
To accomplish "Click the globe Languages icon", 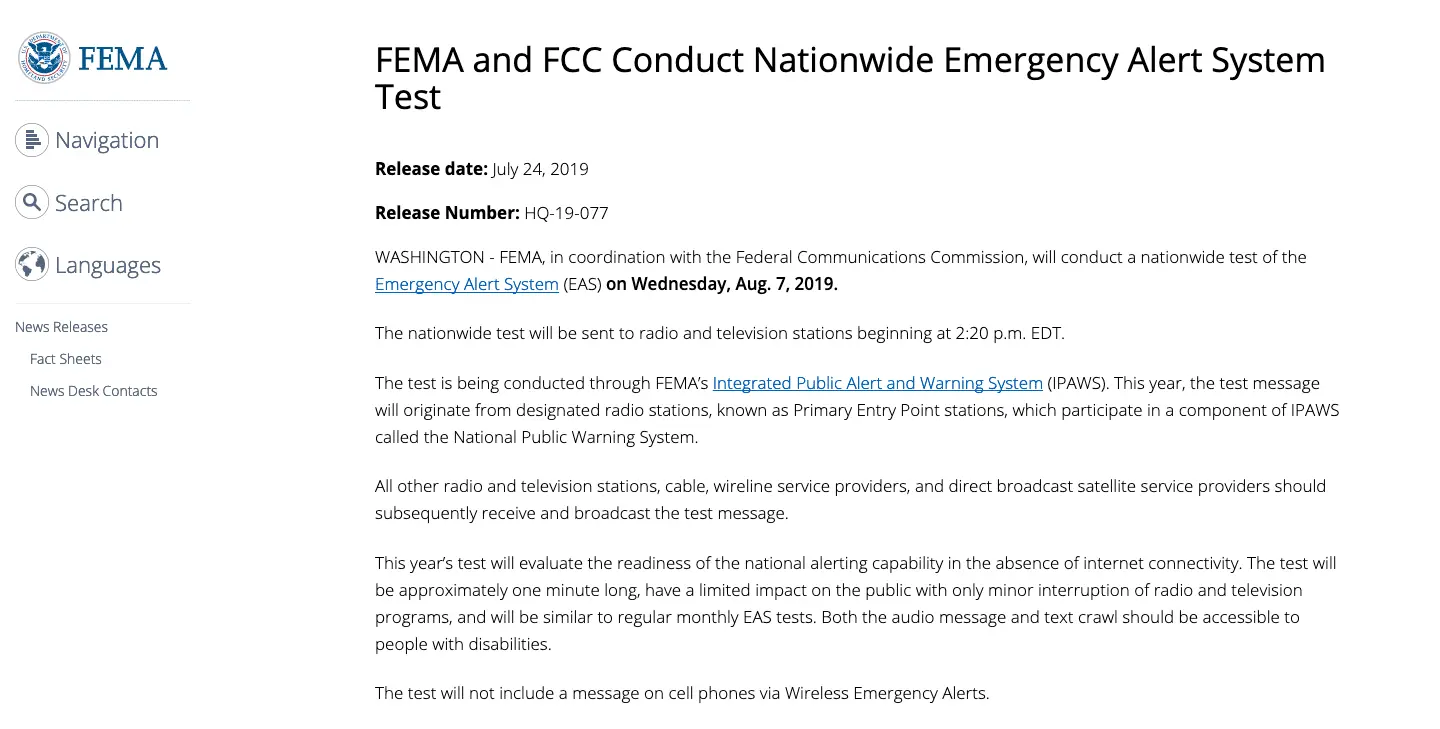I will (32, 265).
